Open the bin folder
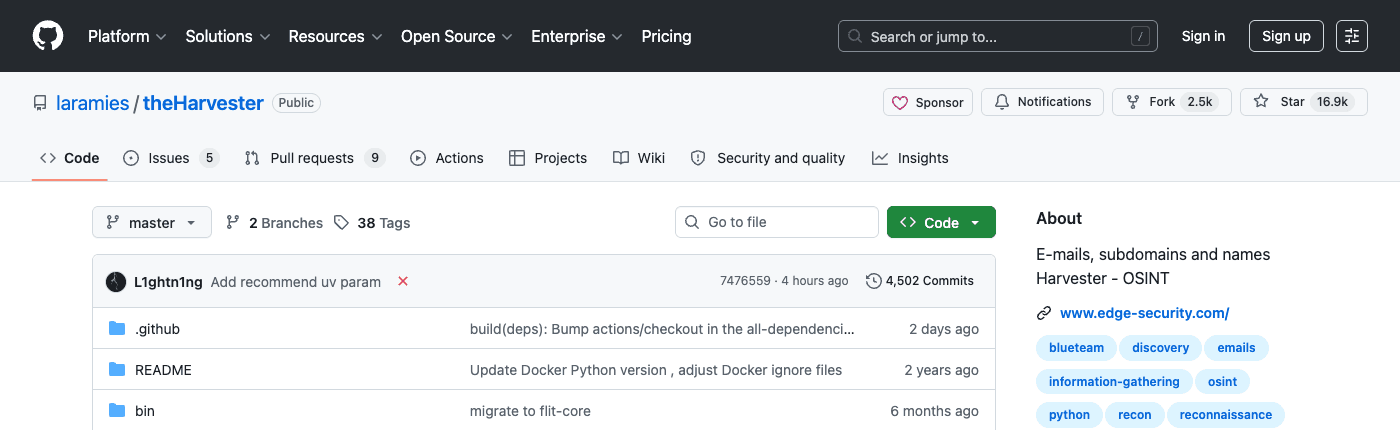The height and width of the screenshot is (430, 1400). 145,411
